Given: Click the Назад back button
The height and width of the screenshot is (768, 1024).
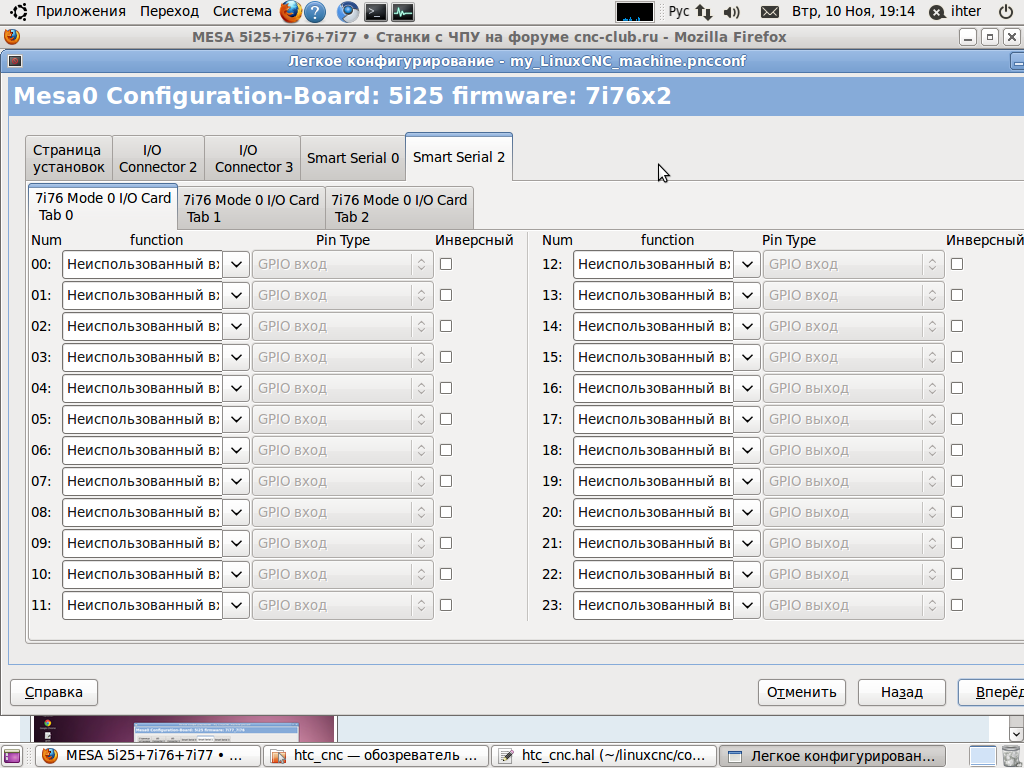Looking at the screenshot, I should (x=901, y=692).
